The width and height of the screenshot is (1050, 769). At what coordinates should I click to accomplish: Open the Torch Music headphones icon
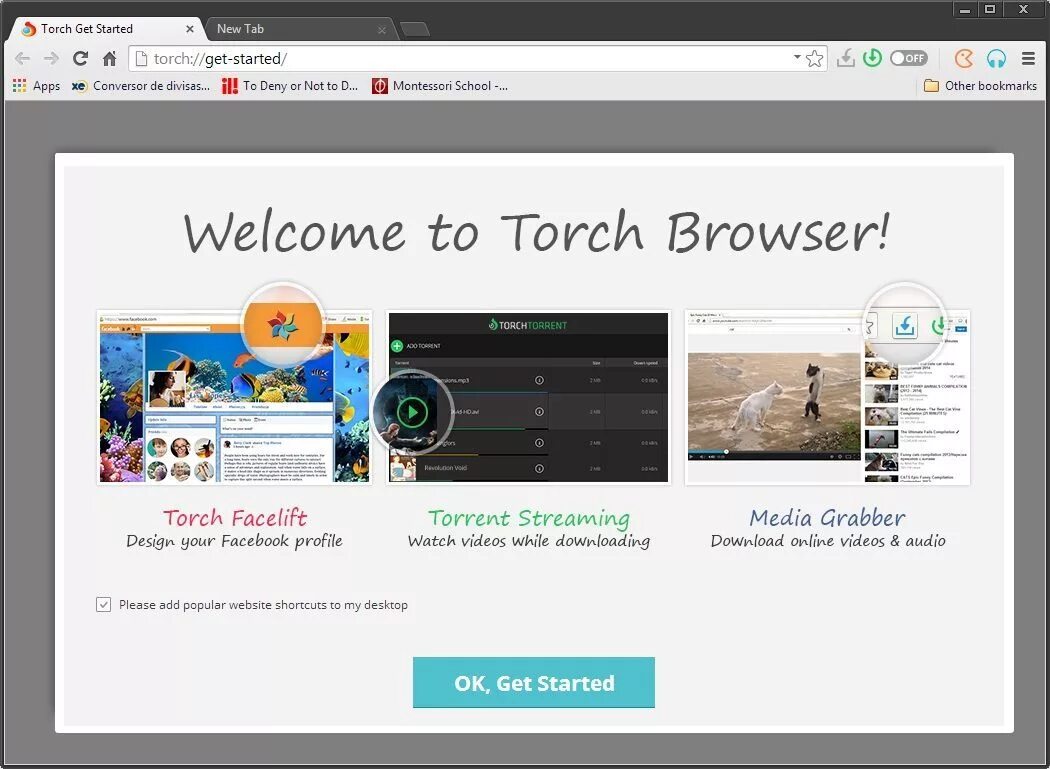[996, 58]
